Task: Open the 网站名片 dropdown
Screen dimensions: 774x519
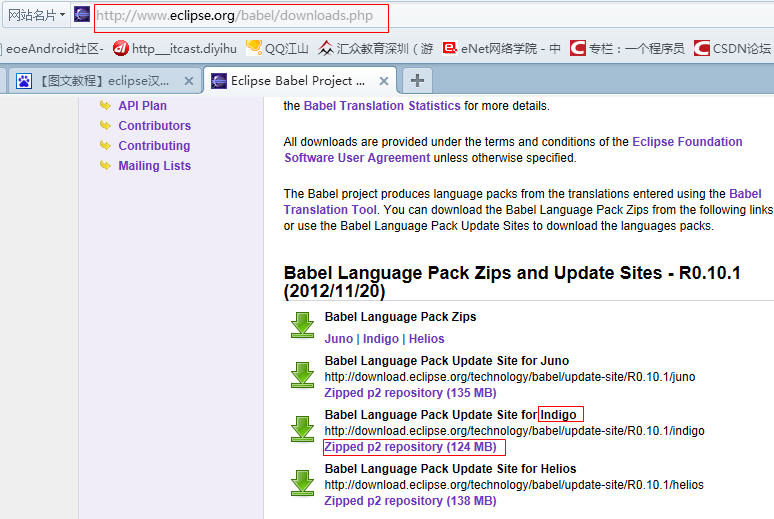Action: tap(37, 15)
